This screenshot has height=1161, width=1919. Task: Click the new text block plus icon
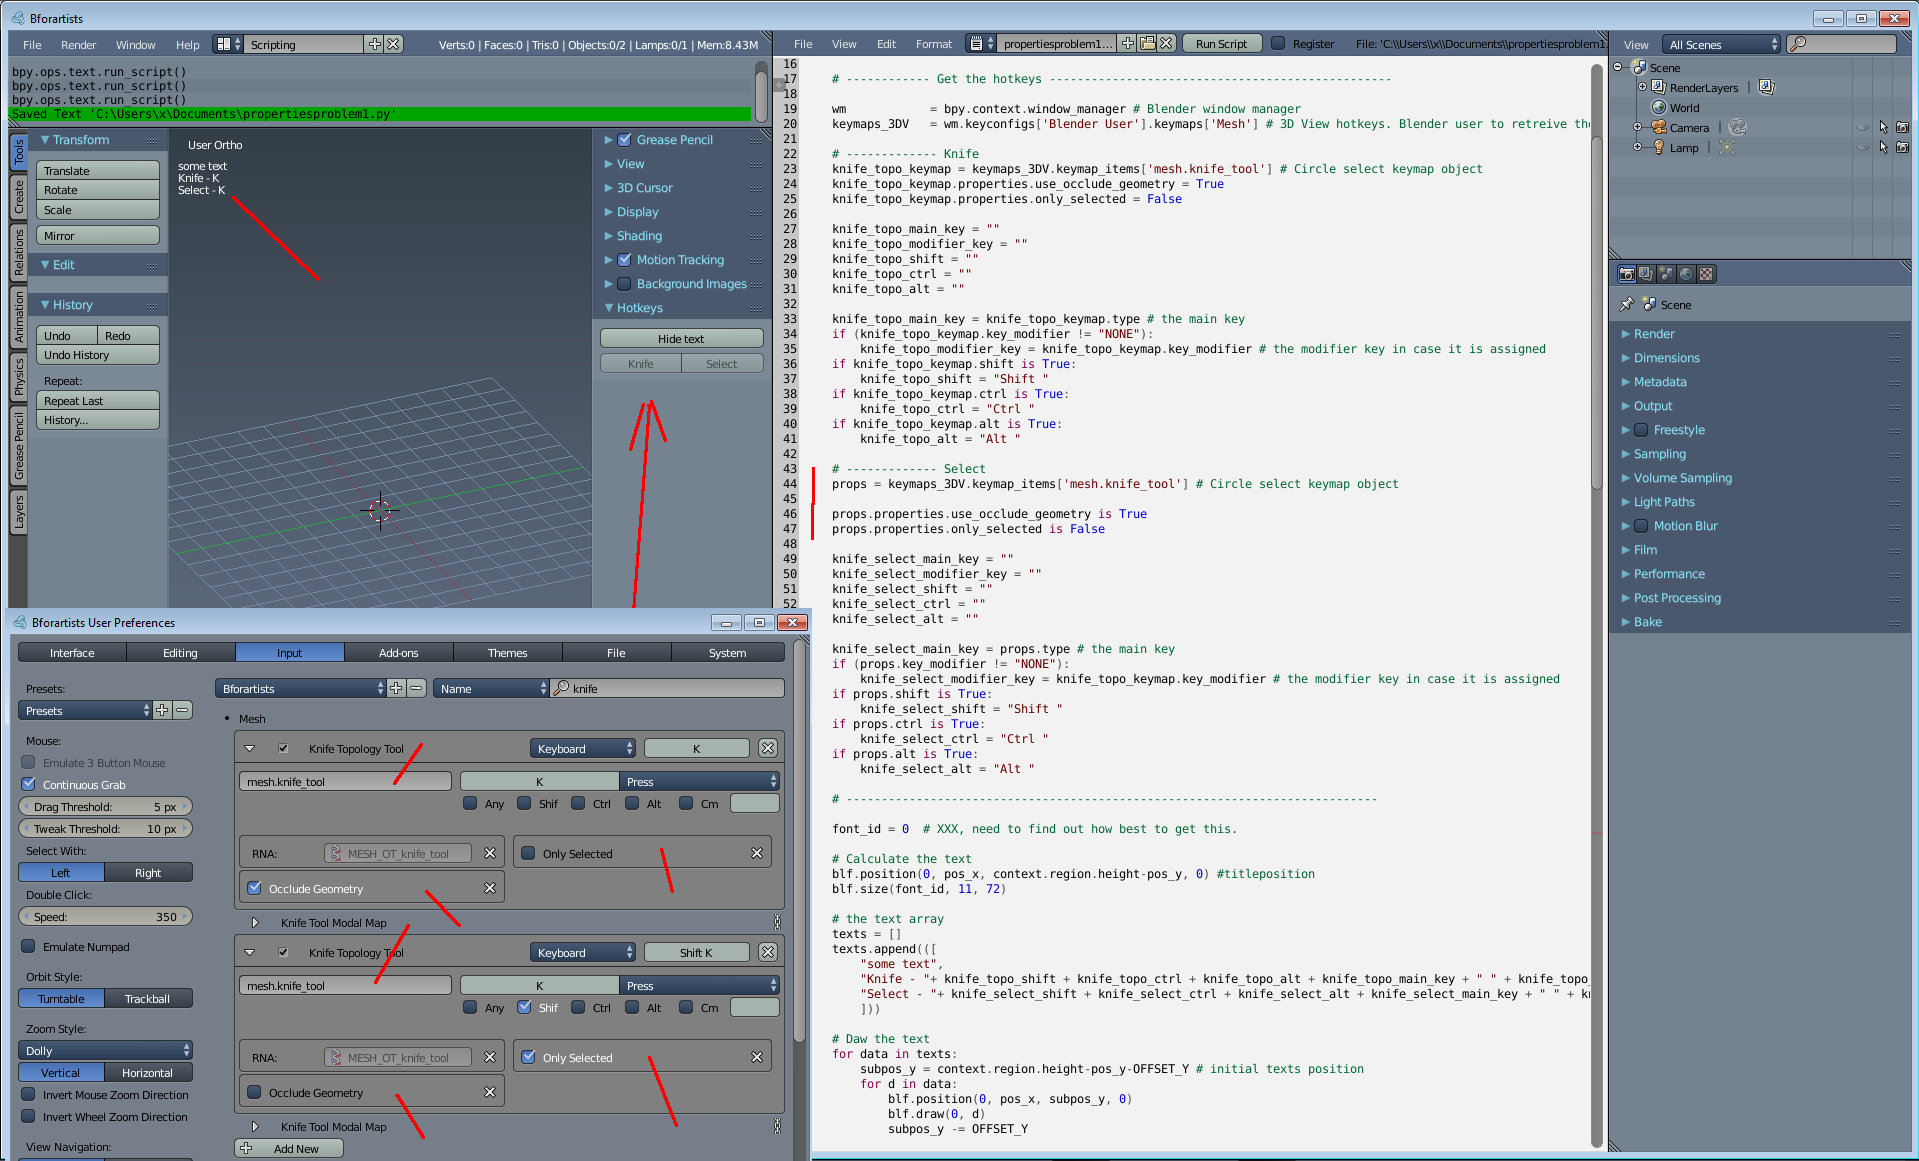click(x=1128, y=44)
